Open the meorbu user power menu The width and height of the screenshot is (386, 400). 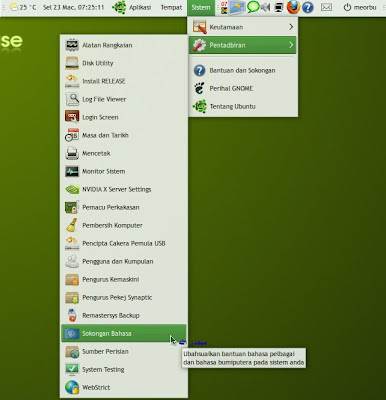click(x=360, y=7)
